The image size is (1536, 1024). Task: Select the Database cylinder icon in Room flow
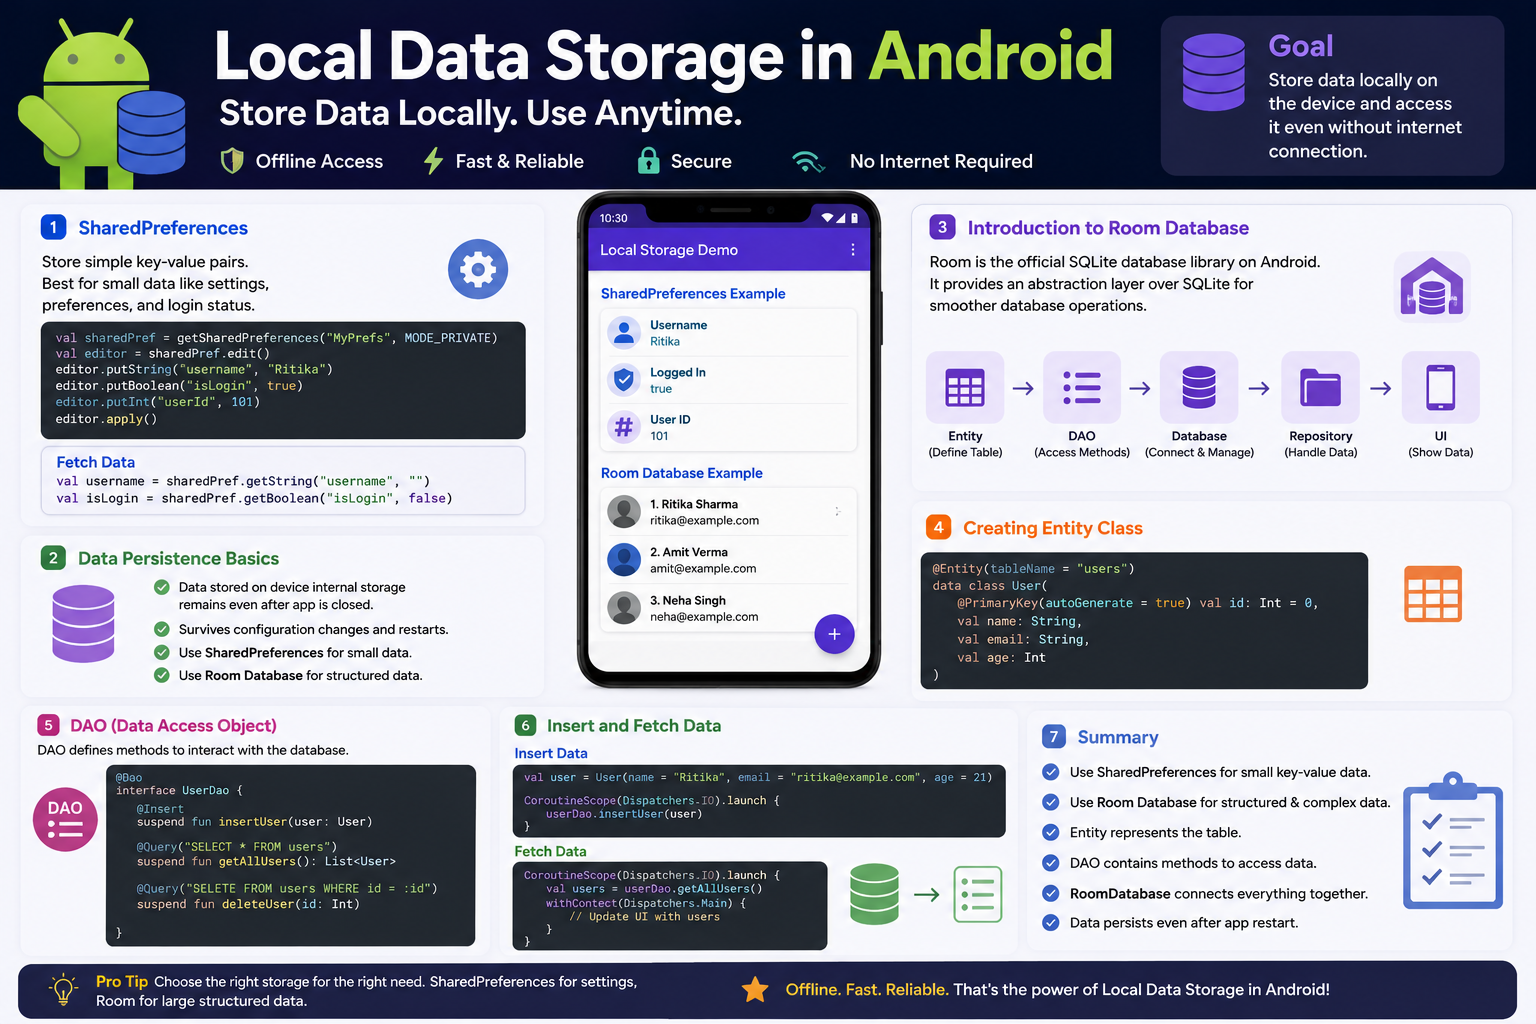[x=1199, y=387]
